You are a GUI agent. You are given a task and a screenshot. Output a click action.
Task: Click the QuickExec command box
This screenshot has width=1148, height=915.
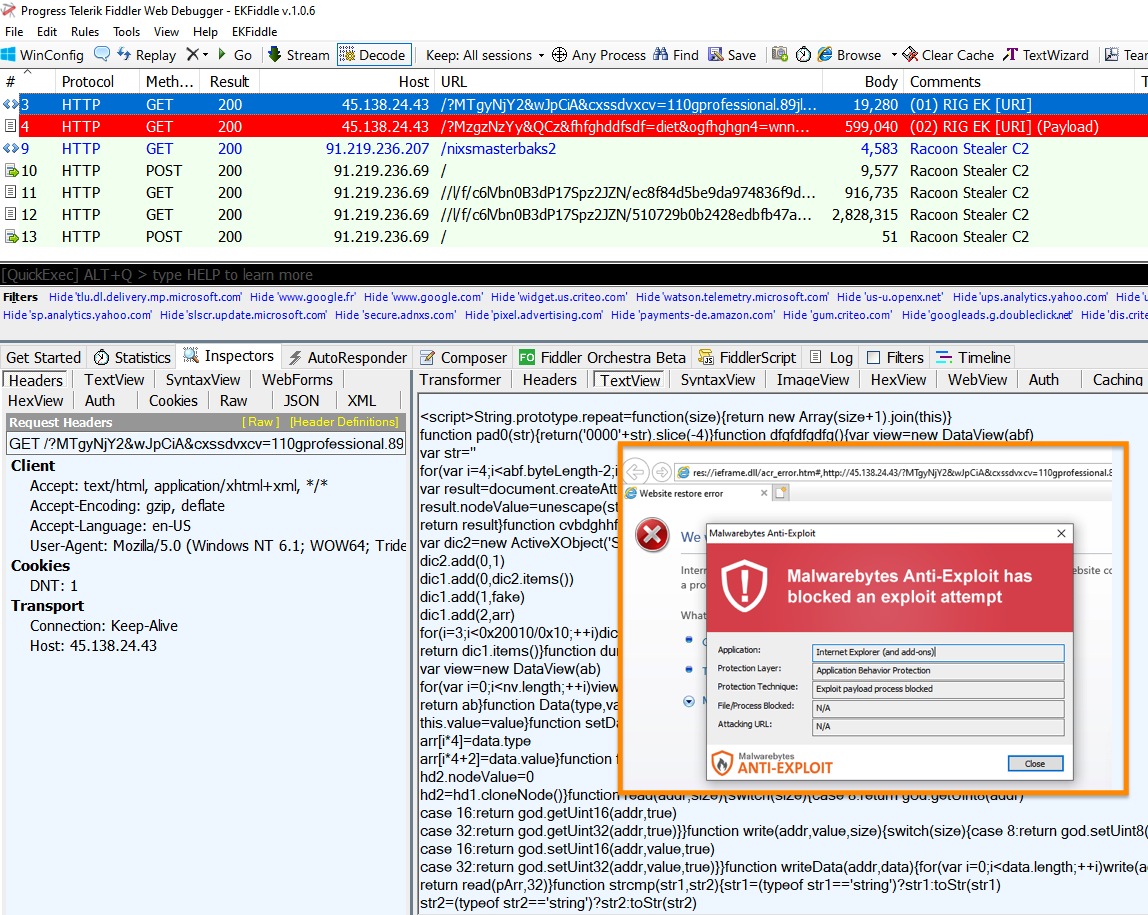(x=574, y=274)
